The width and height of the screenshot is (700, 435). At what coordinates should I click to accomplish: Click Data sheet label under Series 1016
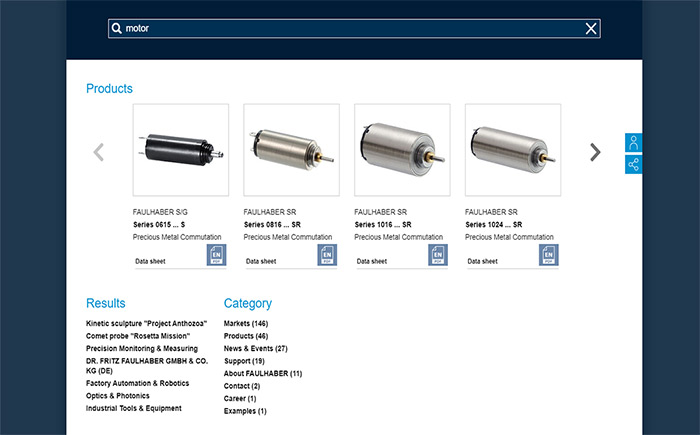coord(372,261)
